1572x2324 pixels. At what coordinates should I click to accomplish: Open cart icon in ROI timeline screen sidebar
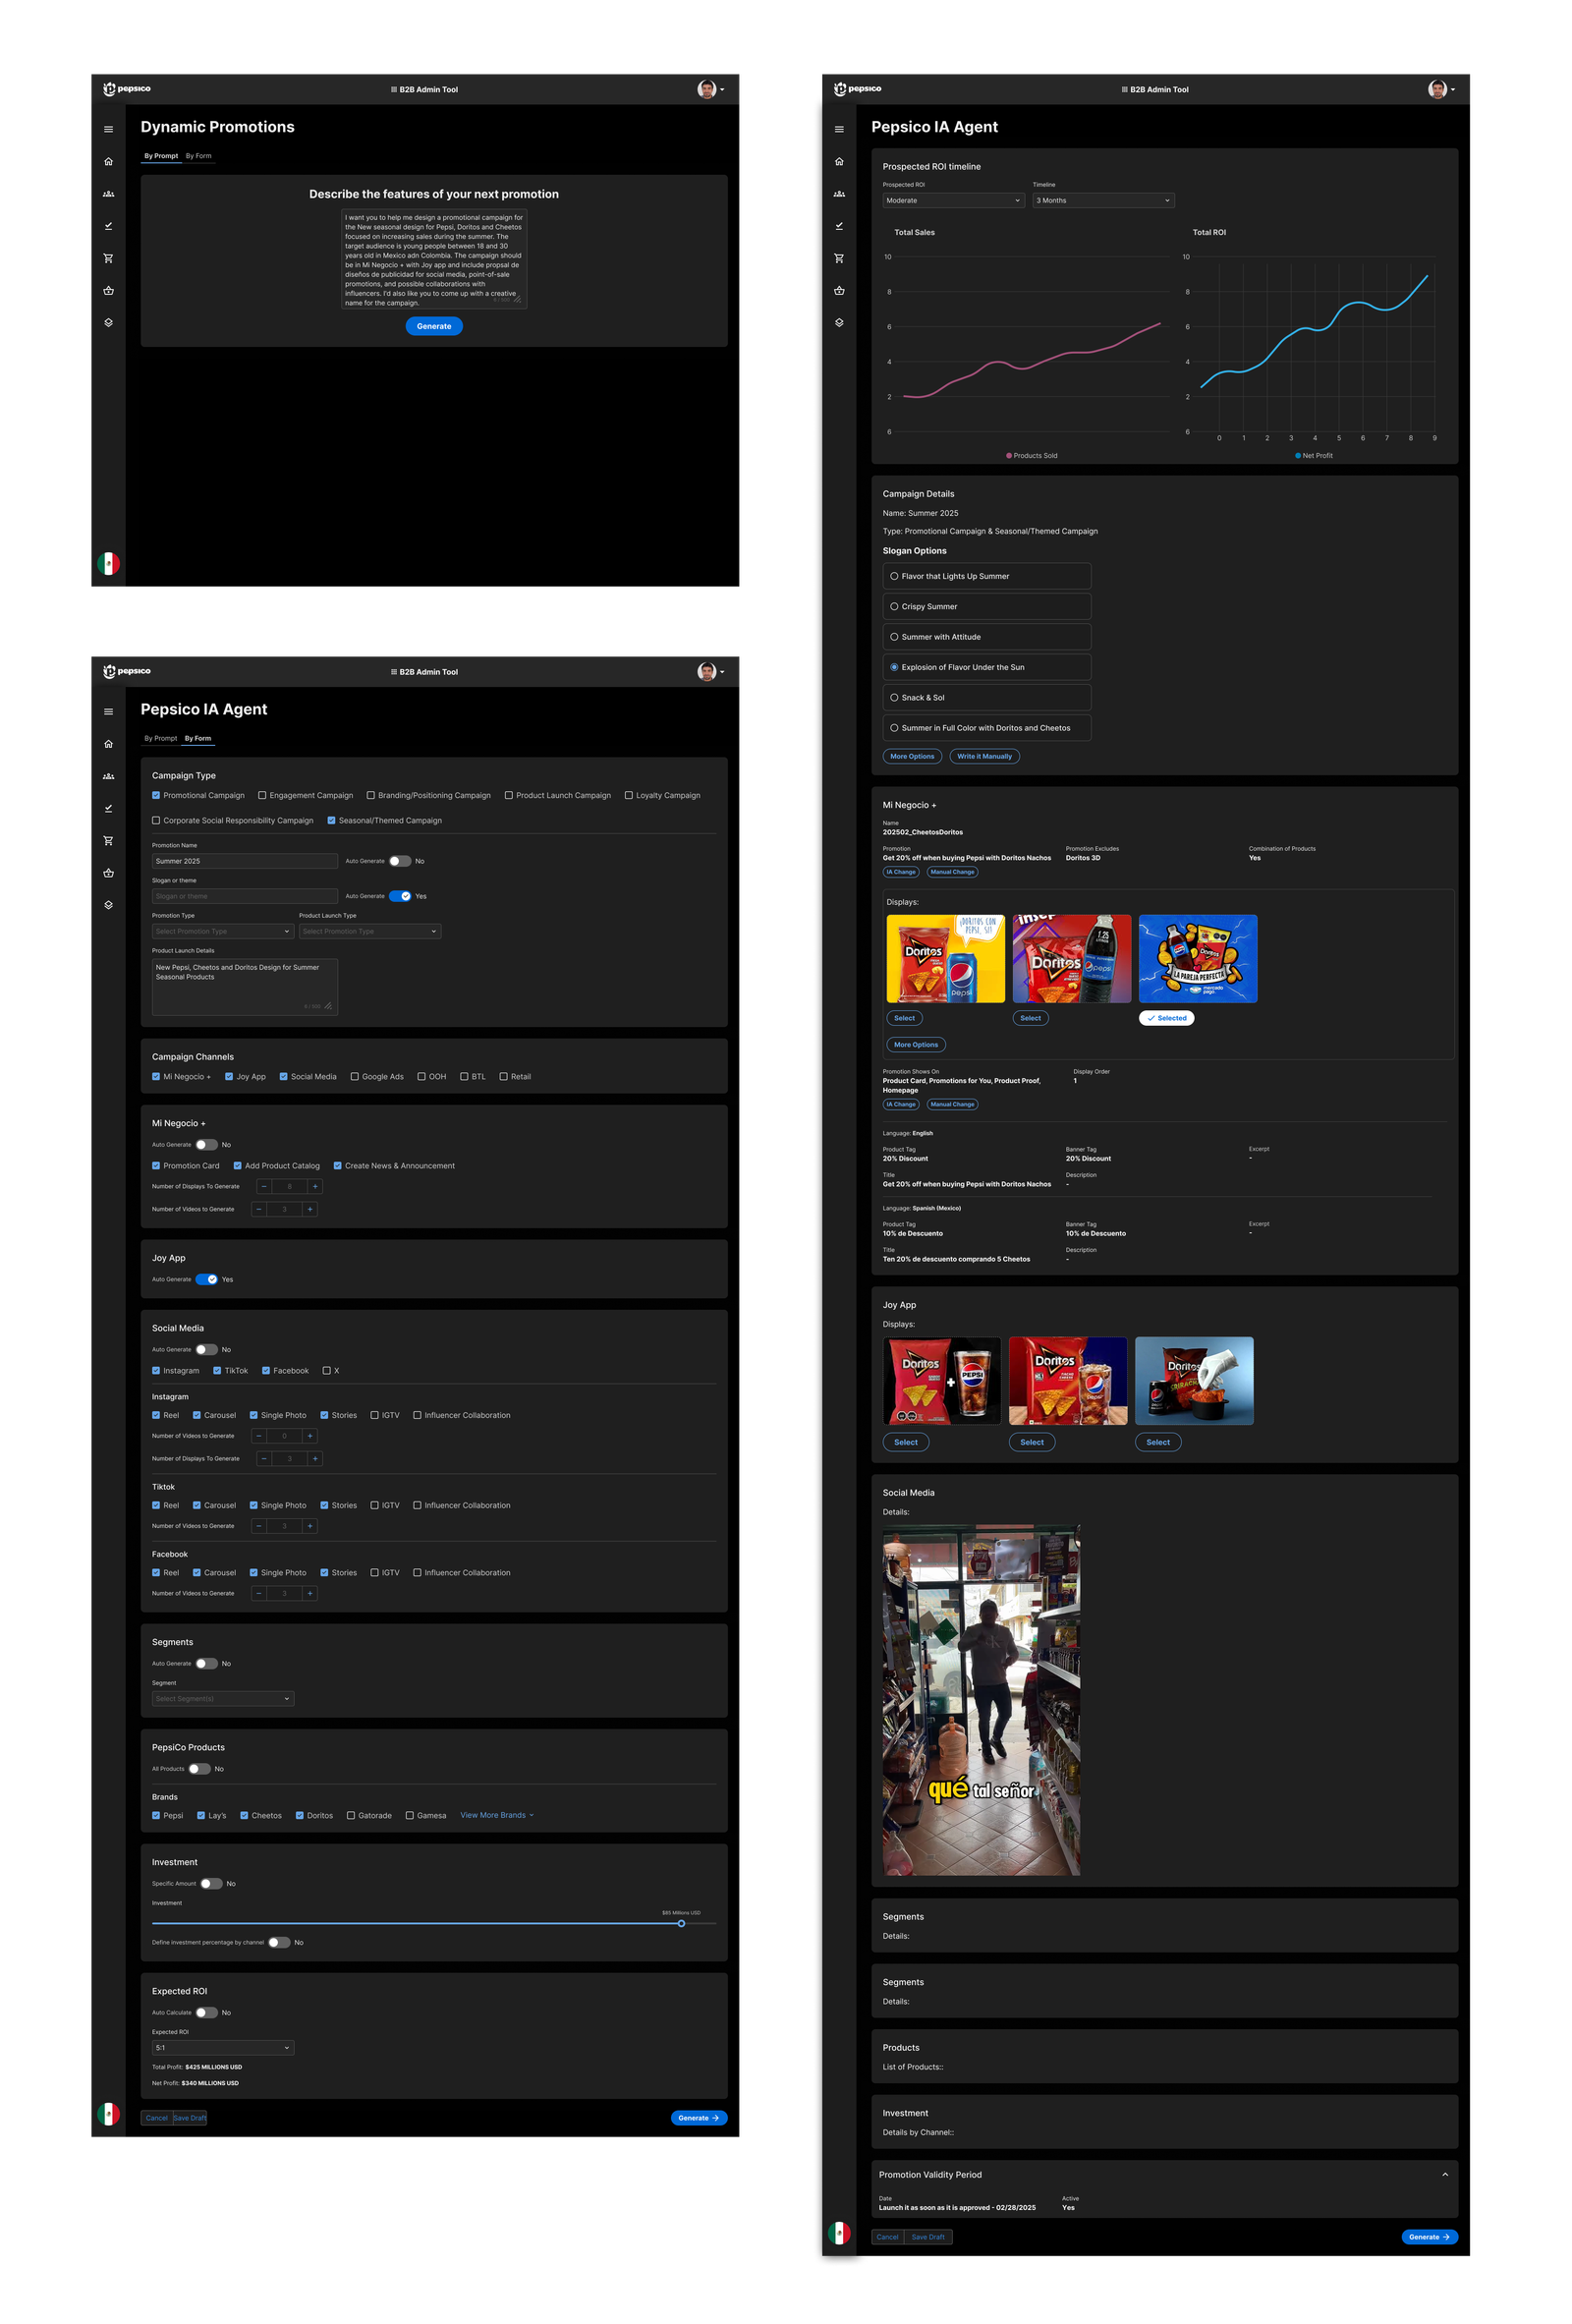(x=839, y=258)
